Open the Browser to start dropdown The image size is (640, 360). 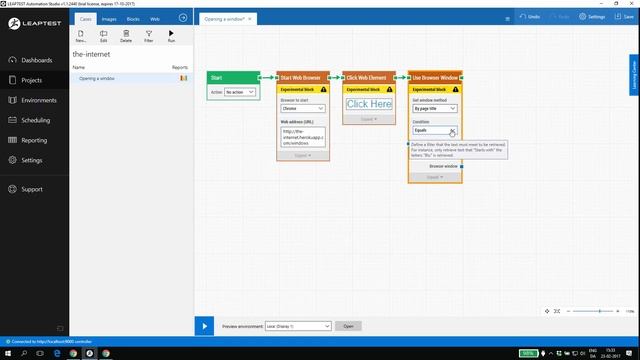pos(303,109)
